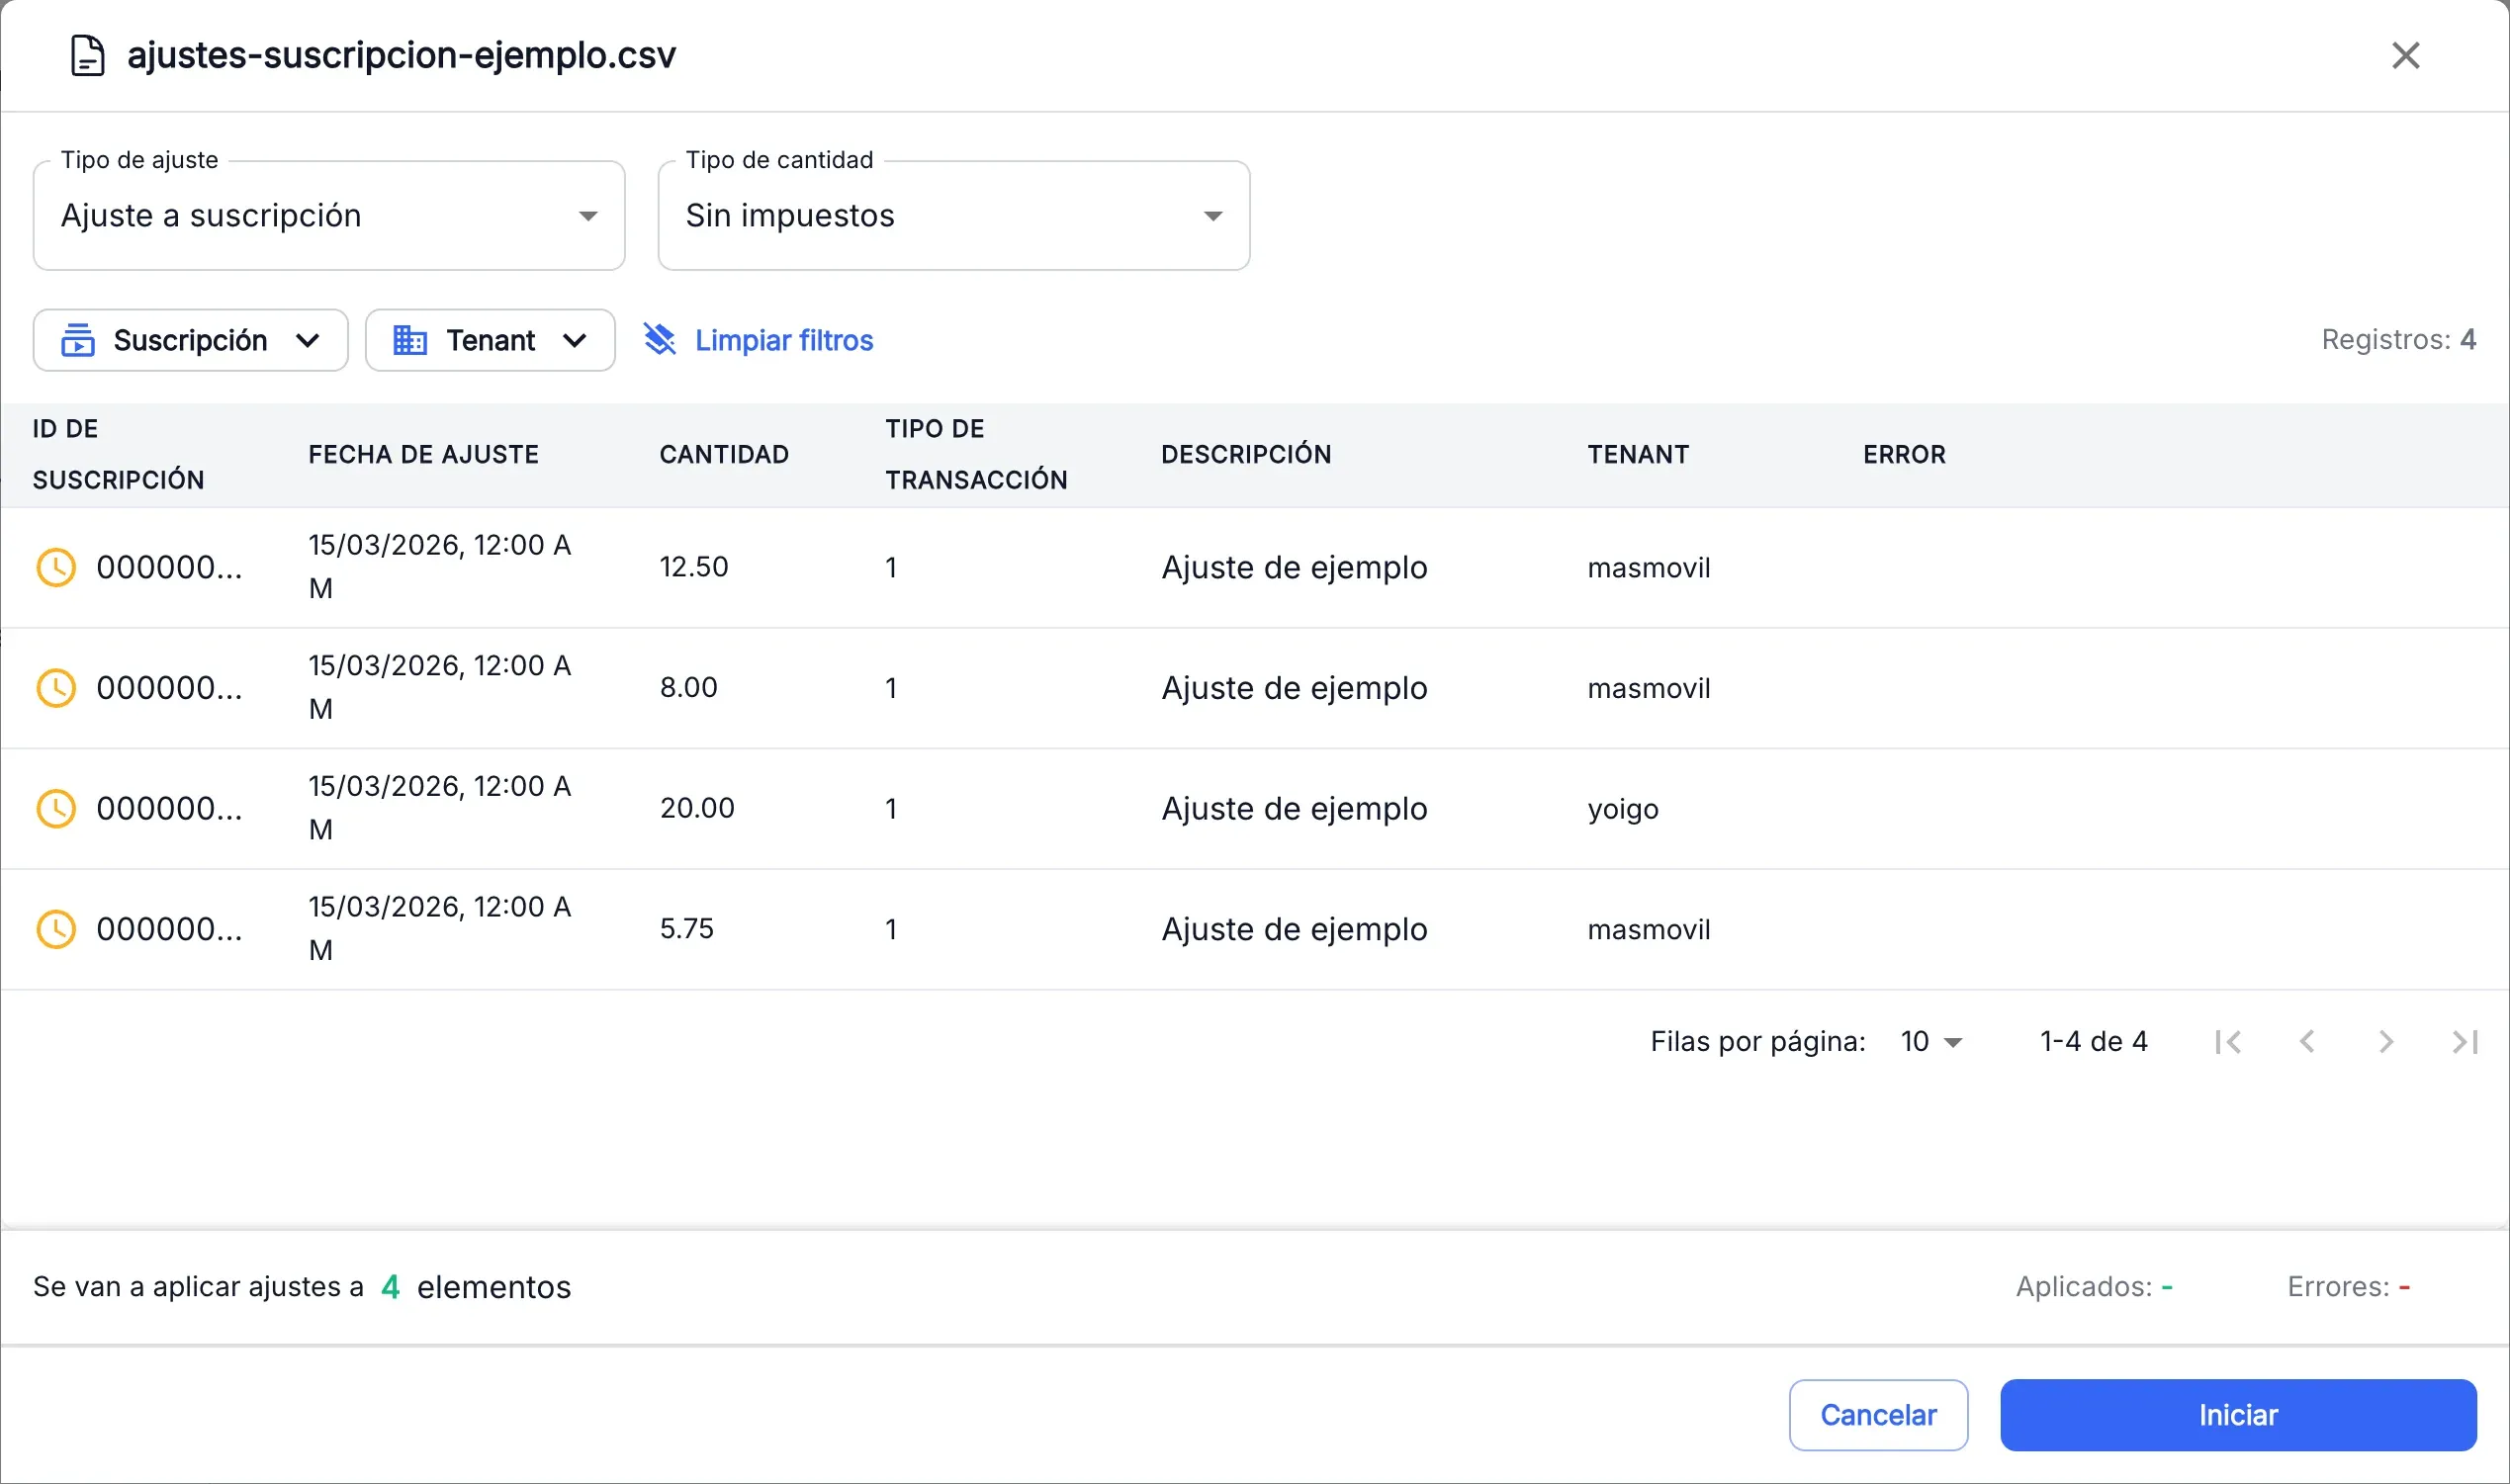Click the clear filters icon

pos(660,340)
